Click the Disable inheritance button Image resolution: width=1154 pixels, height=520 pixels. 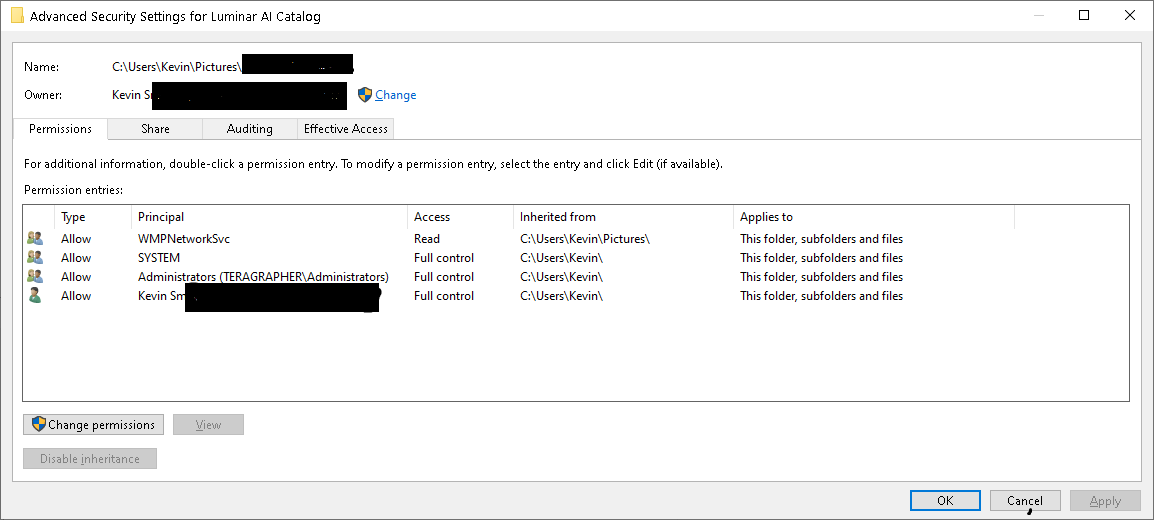(90, 458)
